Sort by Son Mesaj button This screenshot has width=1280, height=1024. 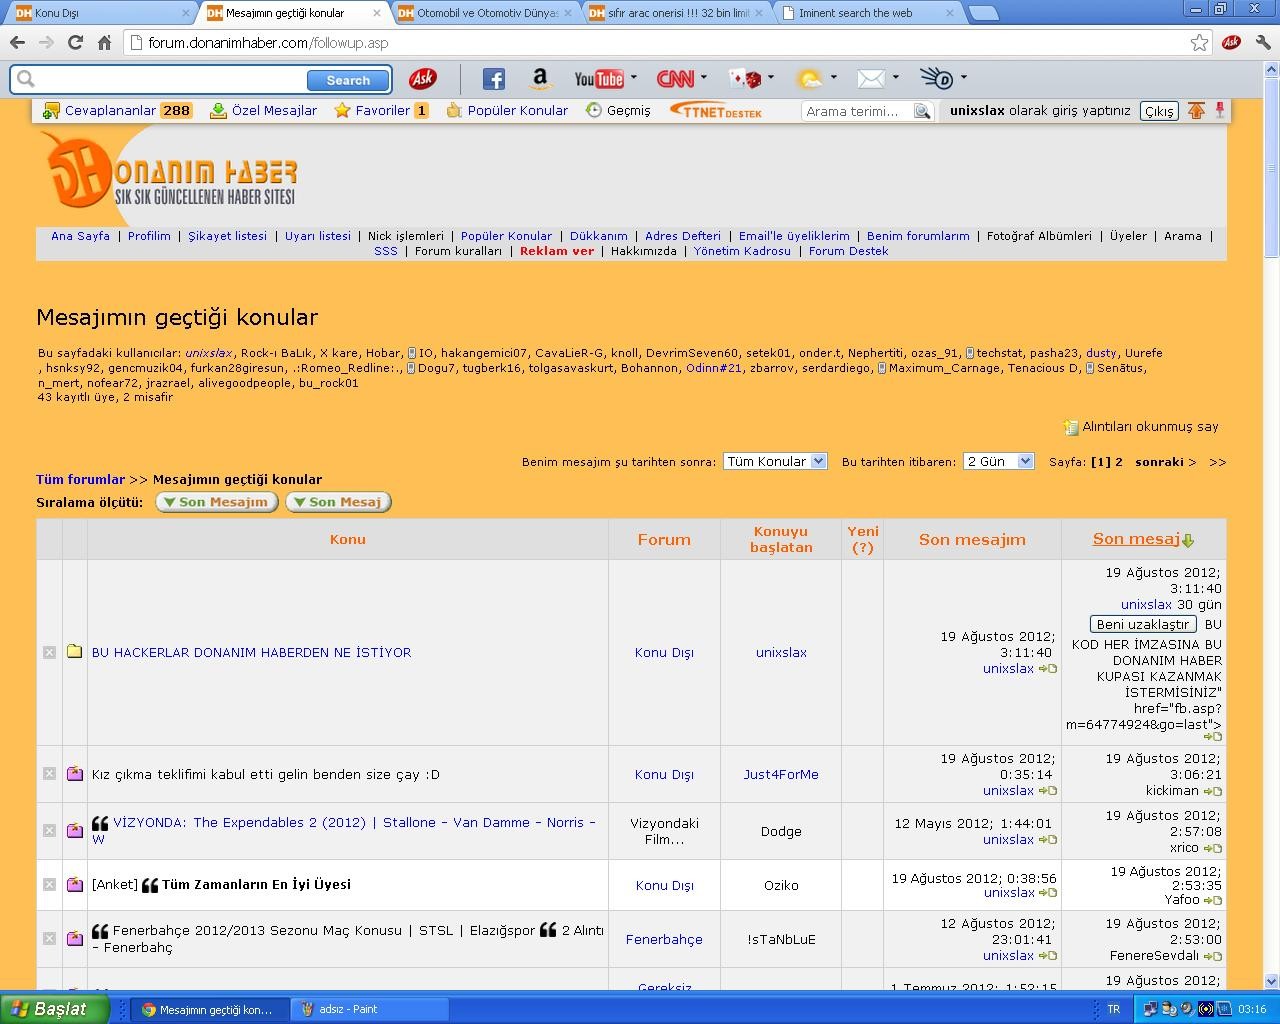coord(338,502)
